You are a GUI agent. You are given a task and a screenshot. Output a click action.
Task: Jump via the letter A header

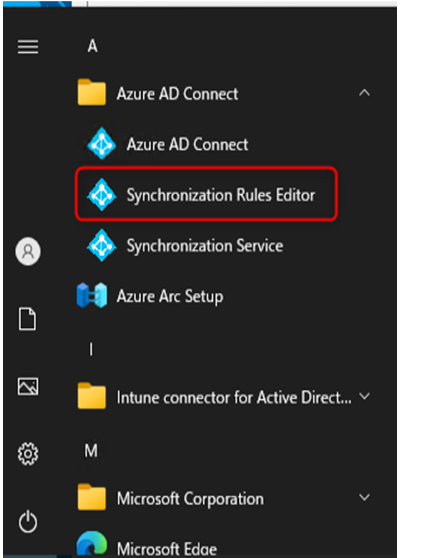[x=93, y=46]
